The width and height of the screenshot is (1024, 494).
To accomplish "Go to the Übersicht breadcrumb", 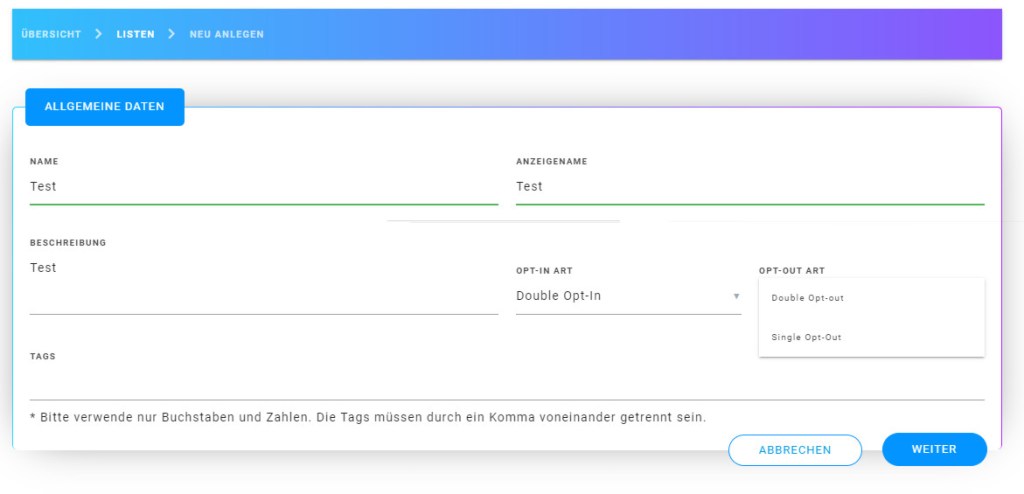I will click(50, 34).
